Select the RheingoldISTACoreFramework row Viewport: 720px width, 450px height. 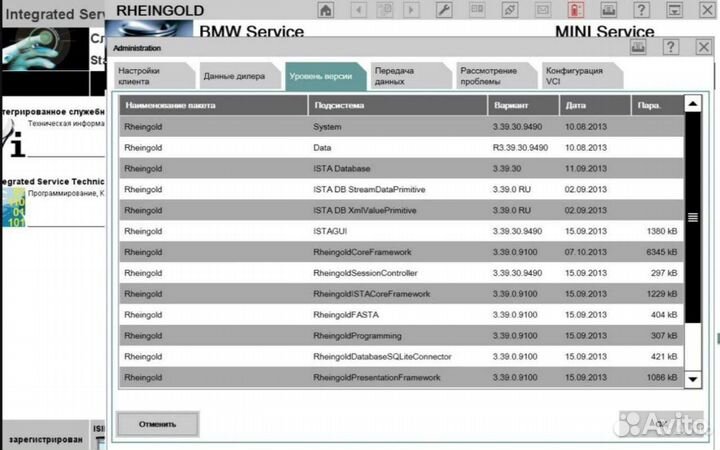point(401,294)
